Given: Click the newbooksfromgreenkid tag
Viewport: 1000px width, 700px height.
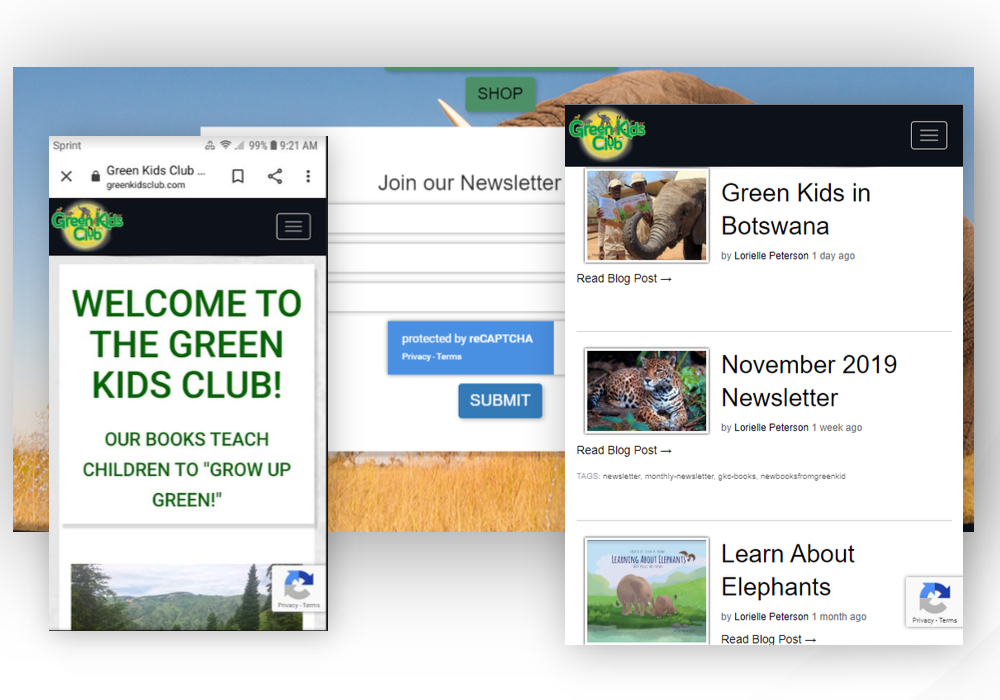Looking at the screenshot, I should 802,476.
